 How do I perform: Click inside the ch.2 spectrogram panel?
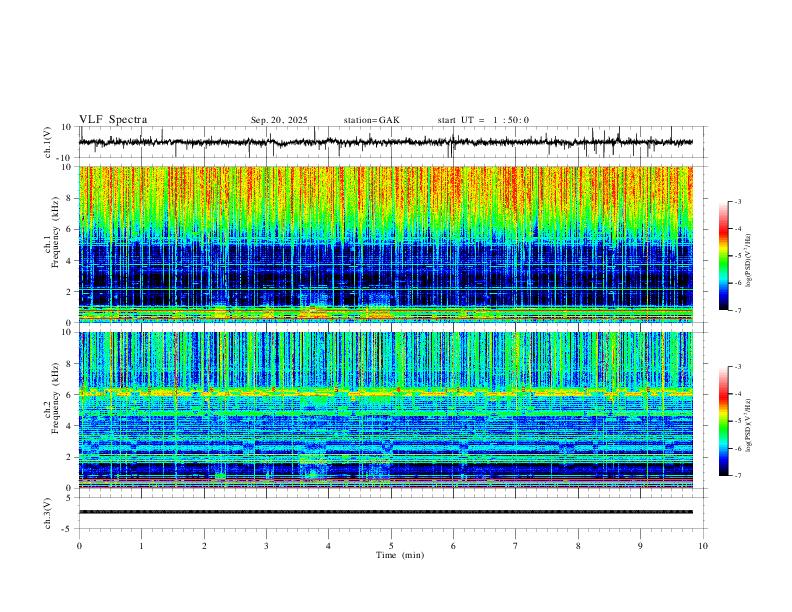[385, 410]
